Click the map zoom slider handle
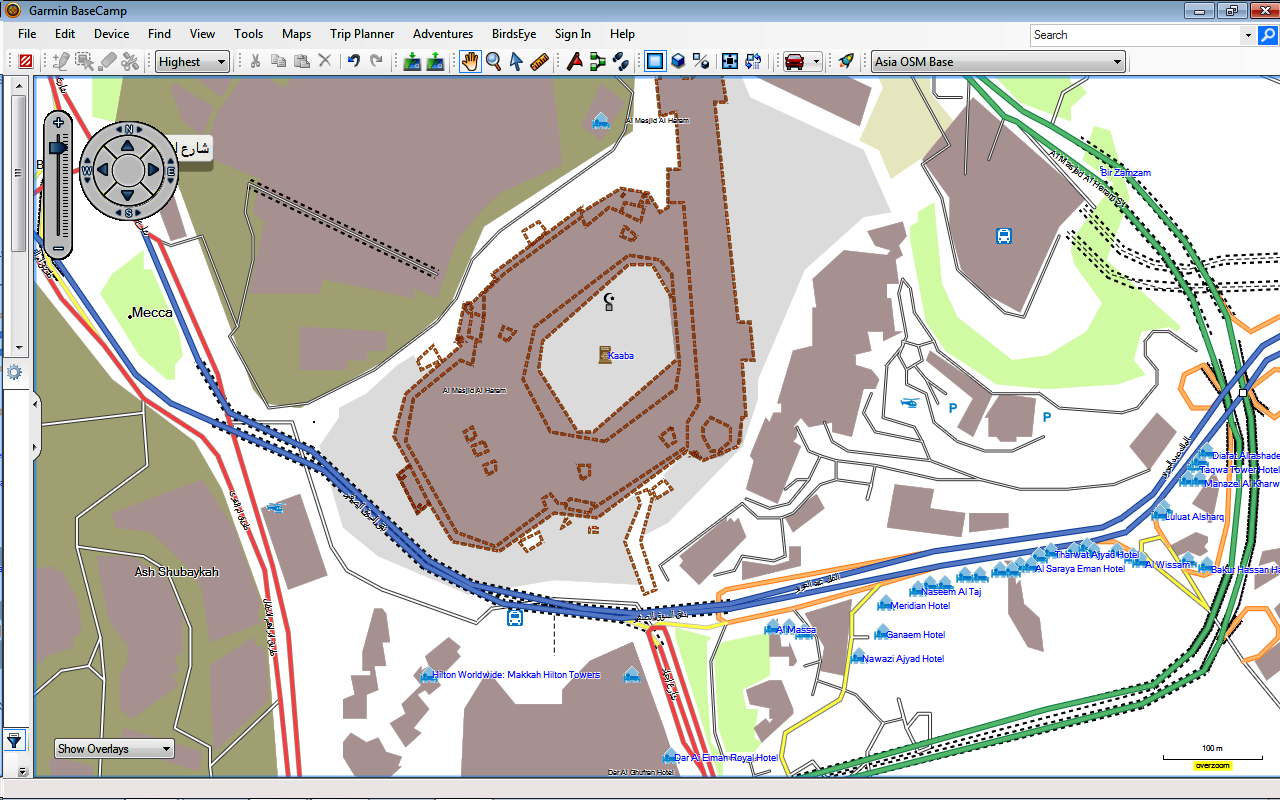This screenshot has height=800, width=1280. point(59,147)
